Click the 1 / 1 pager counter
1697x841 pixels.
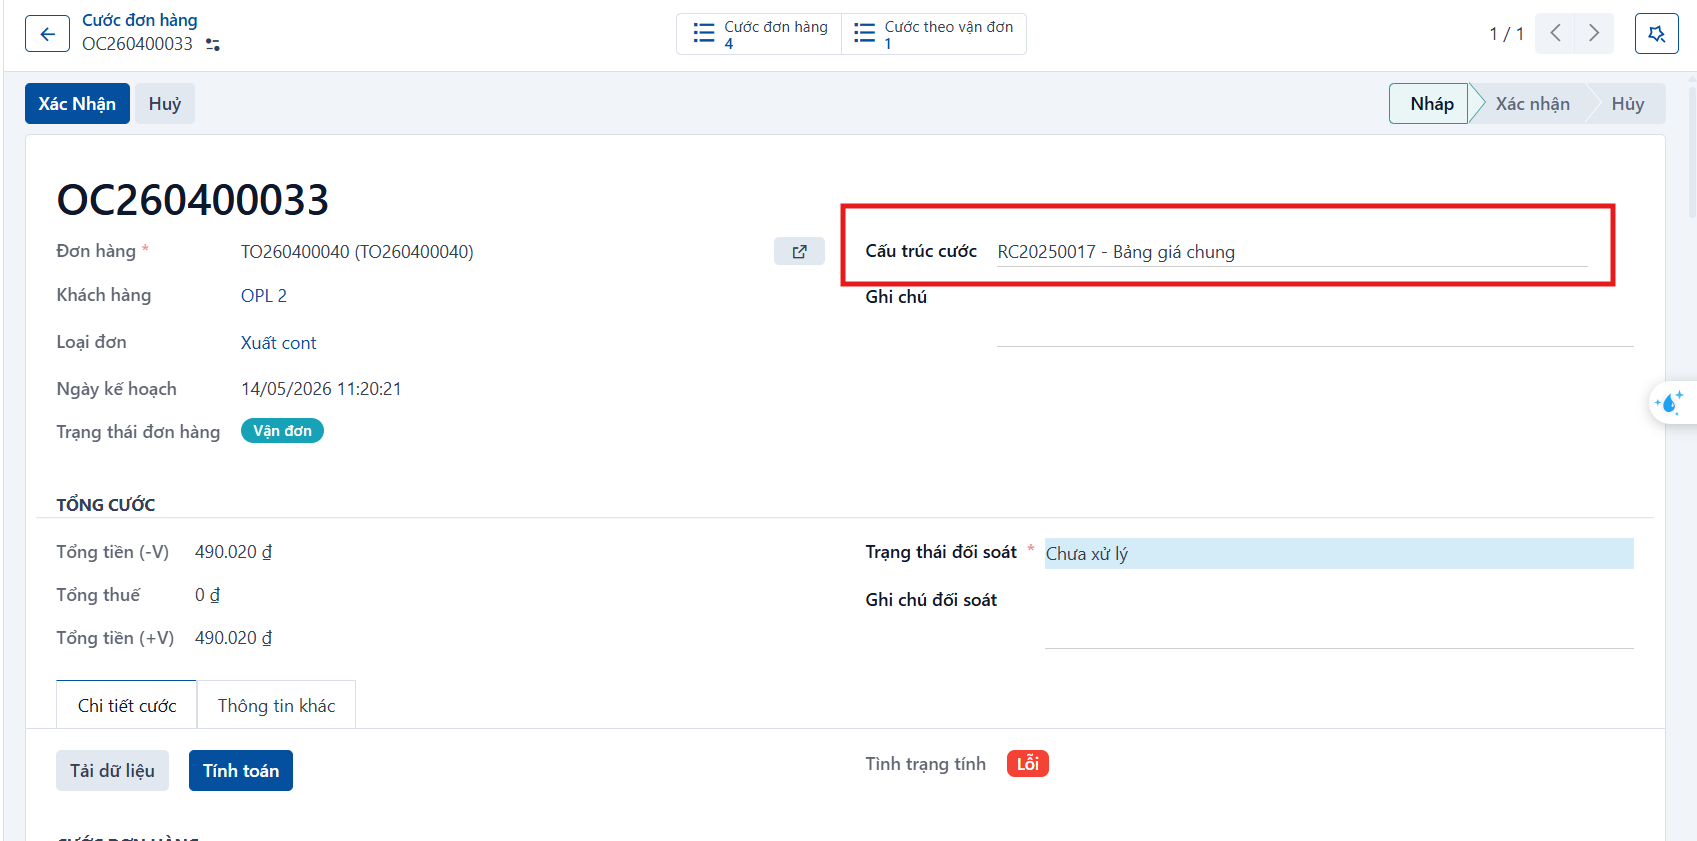point(1506,34)
